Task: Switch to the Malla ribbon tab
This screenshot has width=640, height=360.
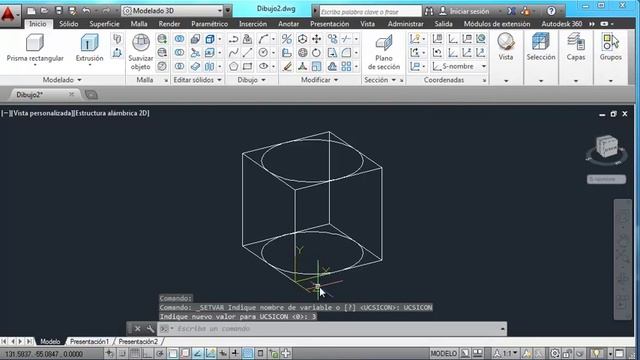Action: click(139, 24)
